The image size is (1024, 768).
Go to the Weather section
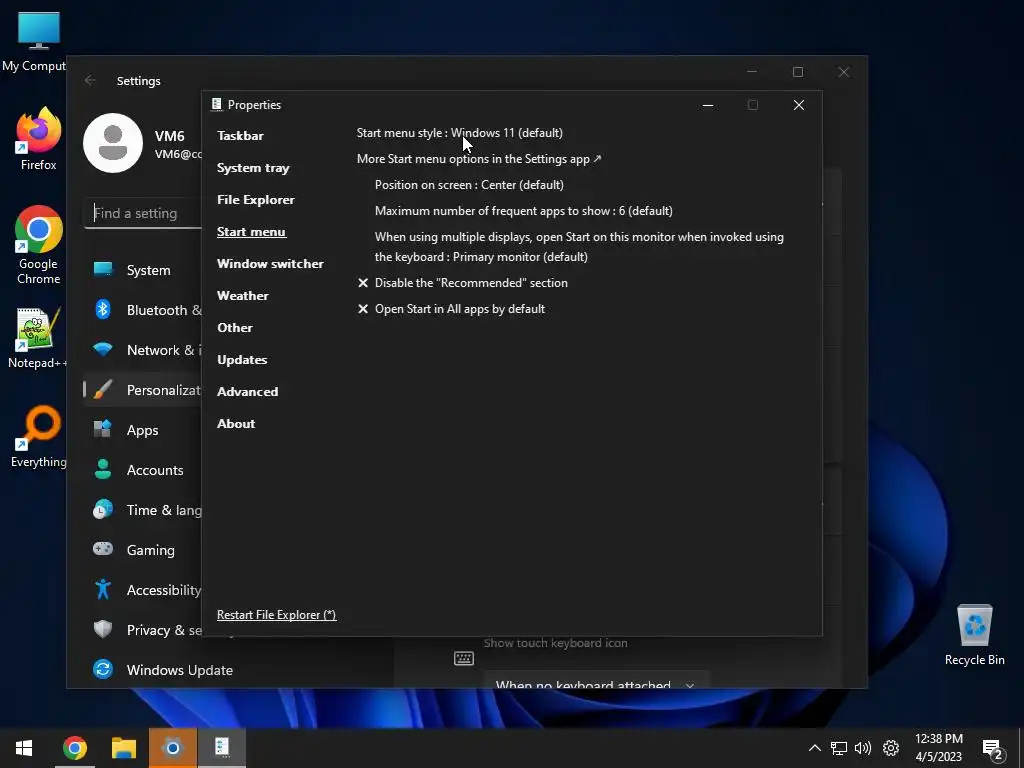pyautogui.click(x=242, y=296)
